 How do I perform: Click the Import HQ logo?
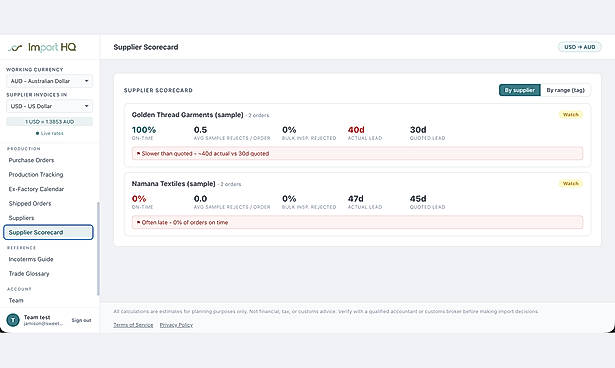pos(42,47)
